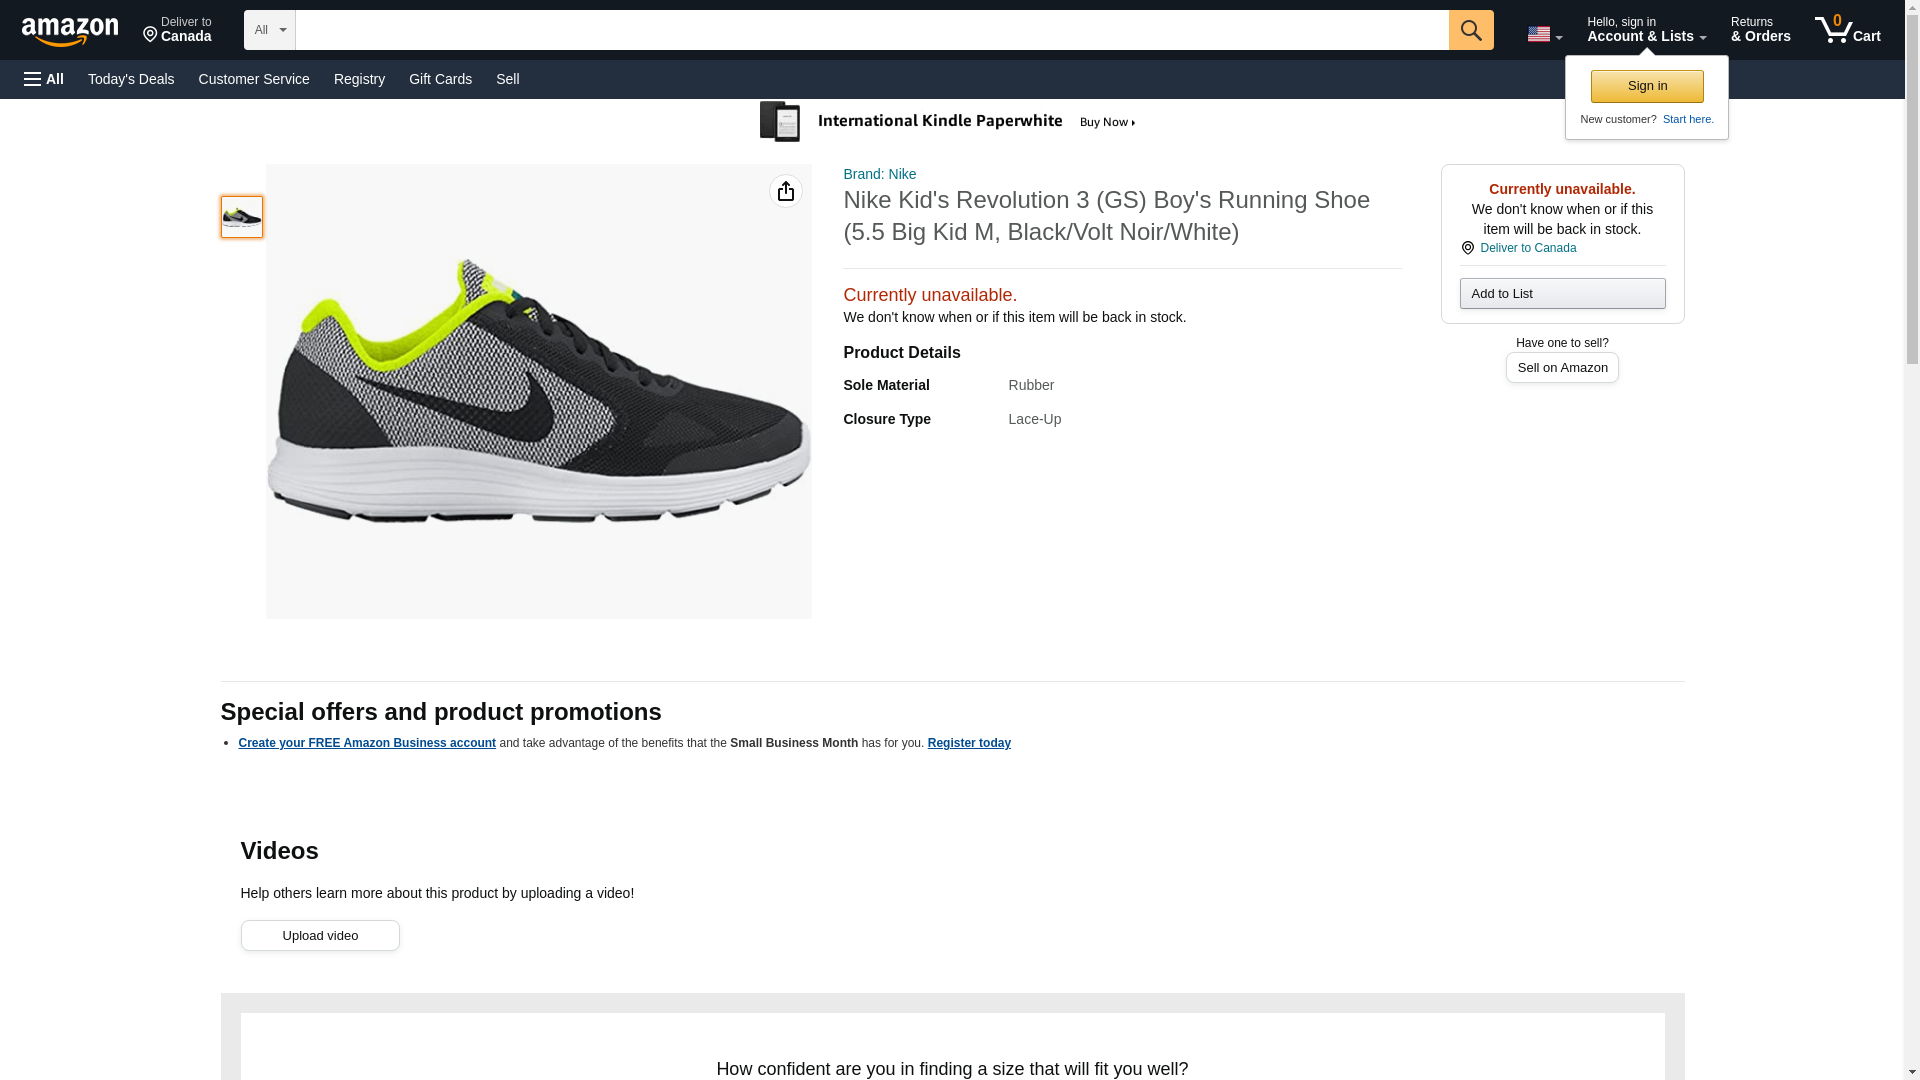Select the shoe thumbnail image

pyautogui.click(x=241, y=217)
